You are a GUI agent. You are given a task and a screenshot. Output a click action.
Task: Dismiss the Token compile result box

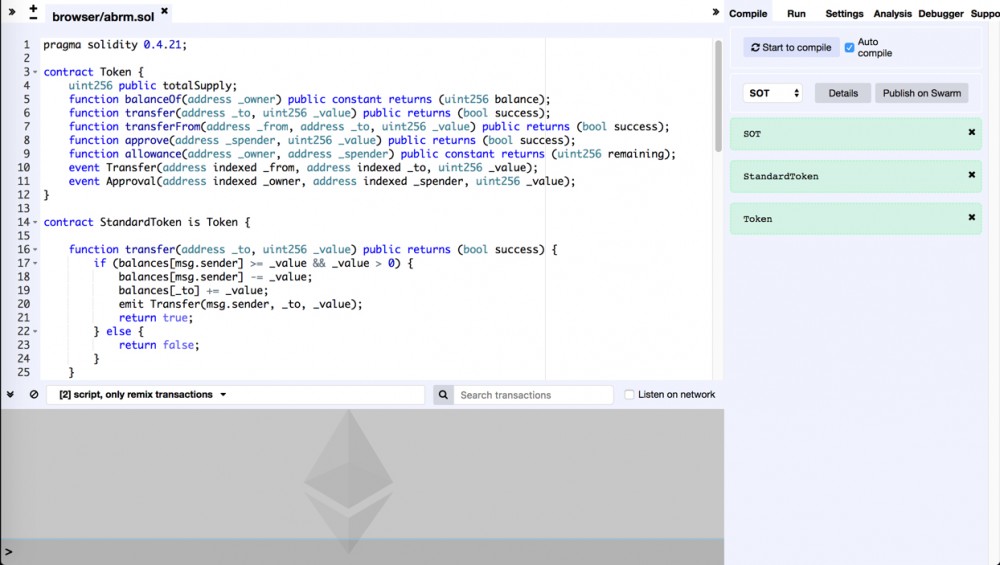tap(972, 217)
